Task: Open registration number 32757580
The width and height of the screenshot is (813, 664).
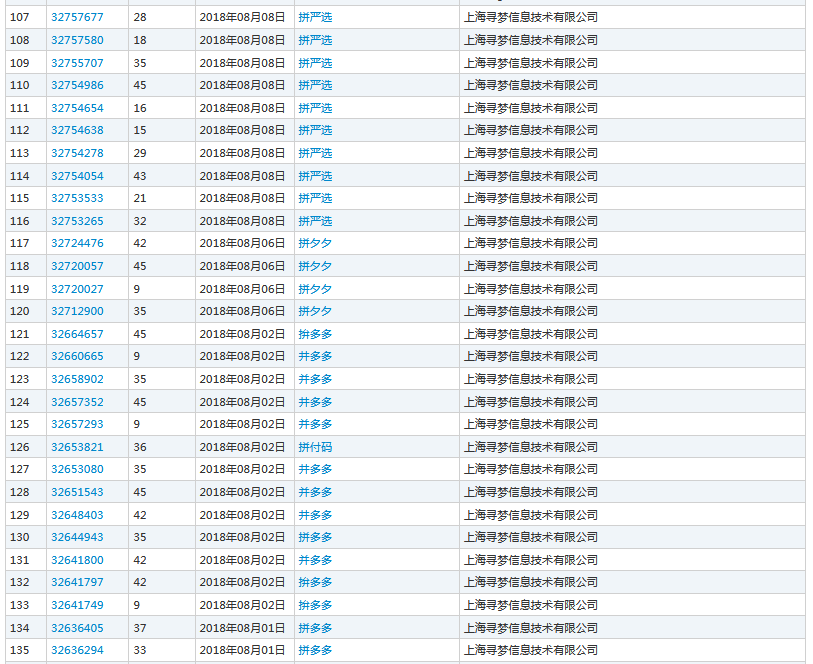Action: pyautogui.click(x=77, y=40)
